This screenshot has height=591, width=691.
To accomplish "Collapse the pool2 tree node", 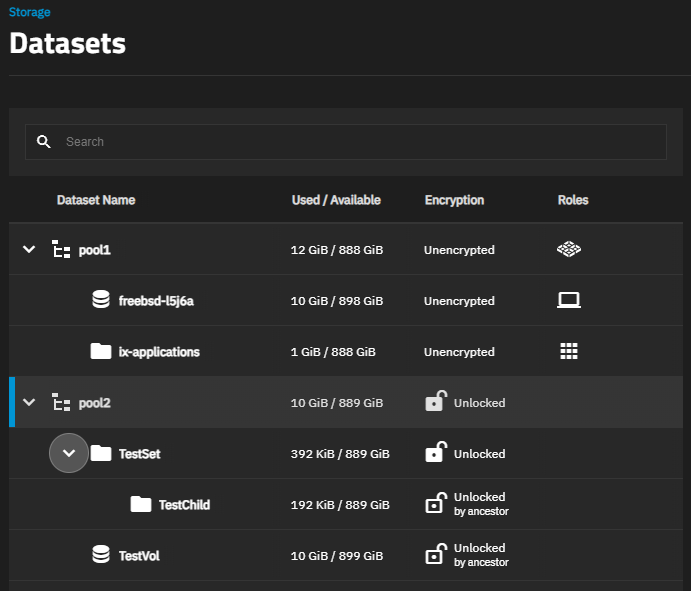I will click(x=29, y=402).
